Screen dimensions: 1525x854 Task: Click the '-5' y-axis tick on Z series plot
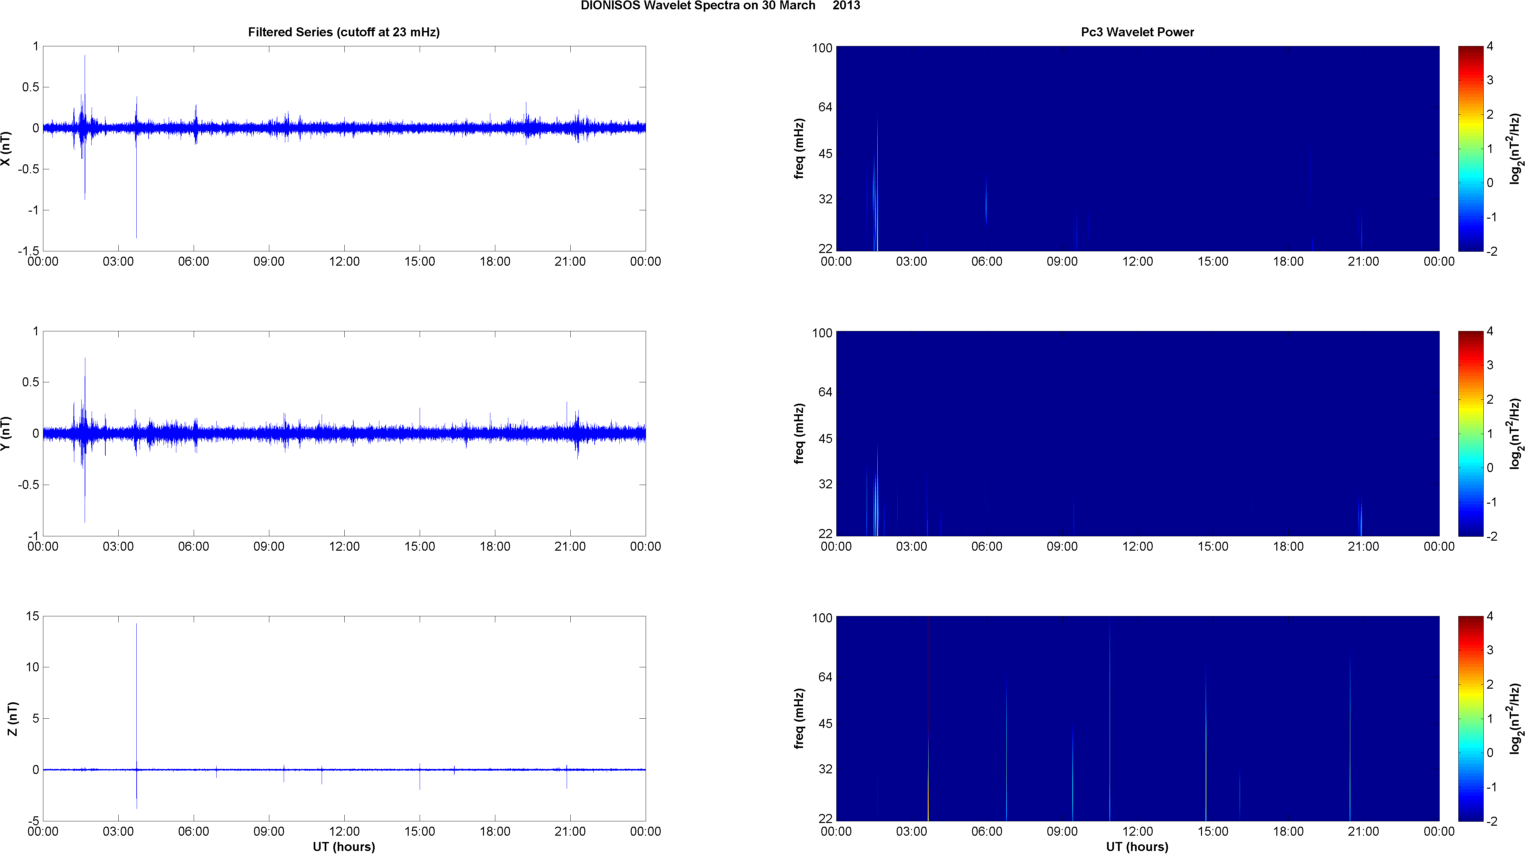(33, 821)
